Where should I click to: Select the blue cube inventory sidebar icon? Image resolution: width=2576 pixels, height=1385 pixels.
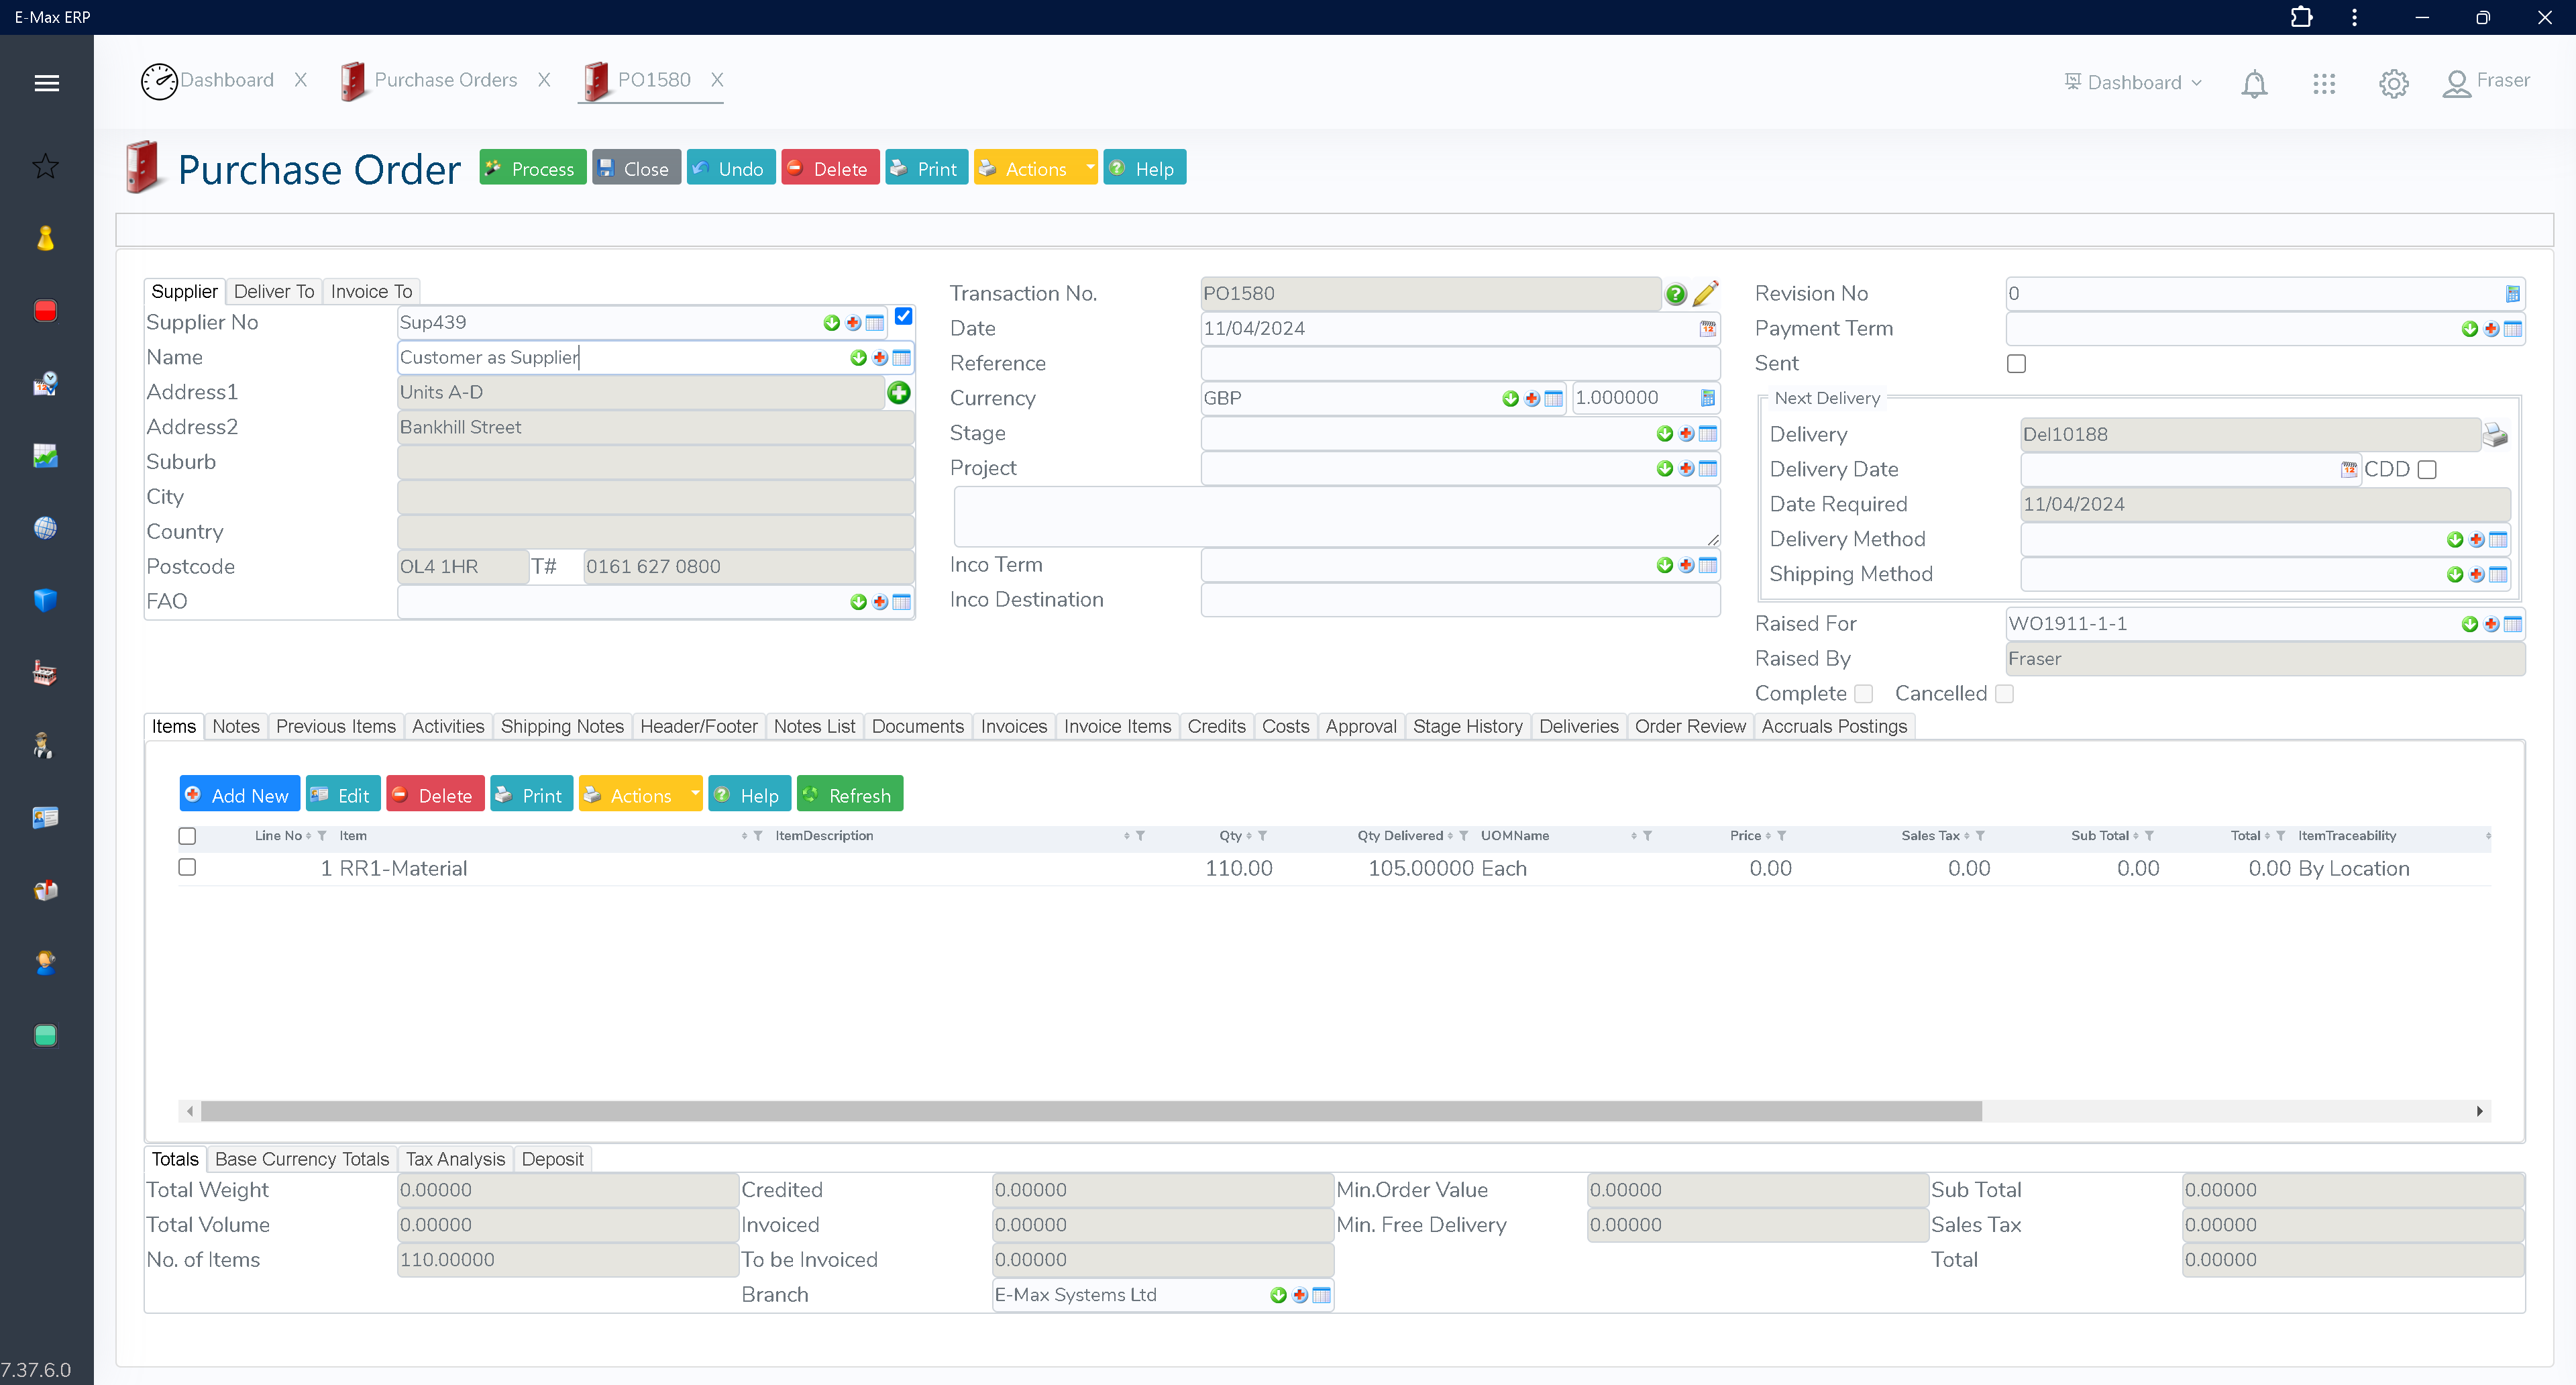(x=45, y=600)
